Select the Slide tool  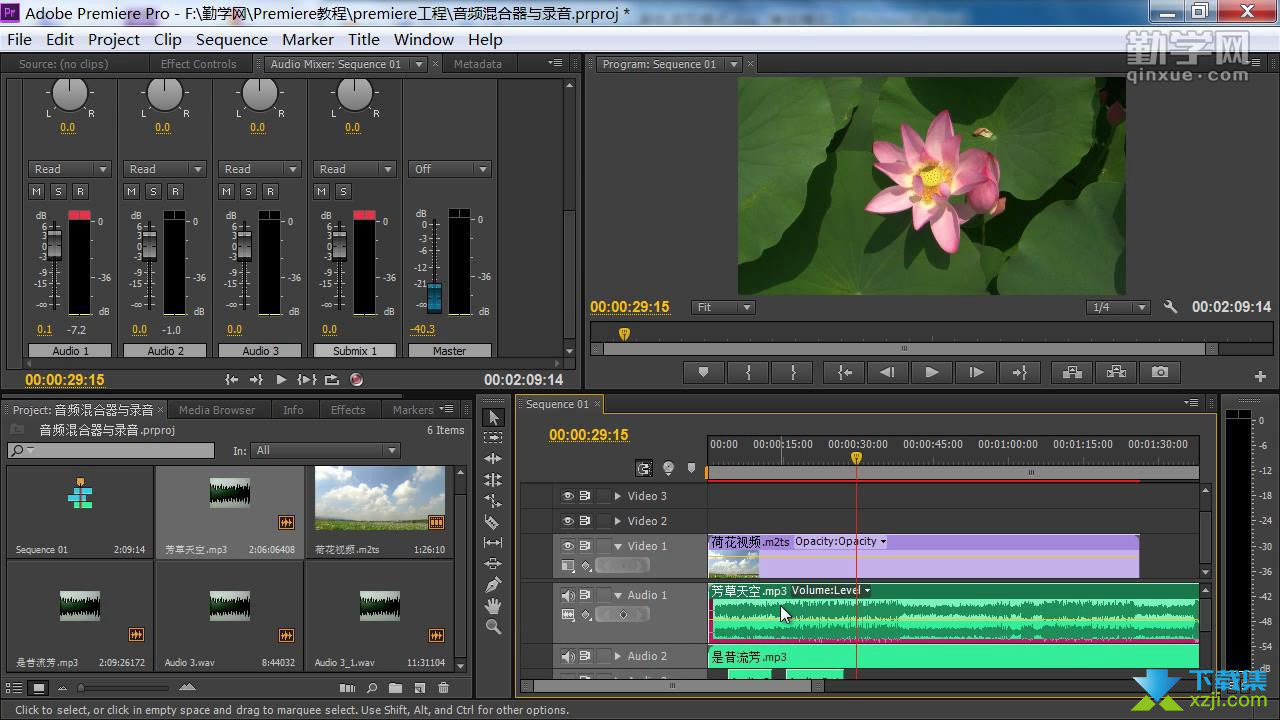point(493,564)
